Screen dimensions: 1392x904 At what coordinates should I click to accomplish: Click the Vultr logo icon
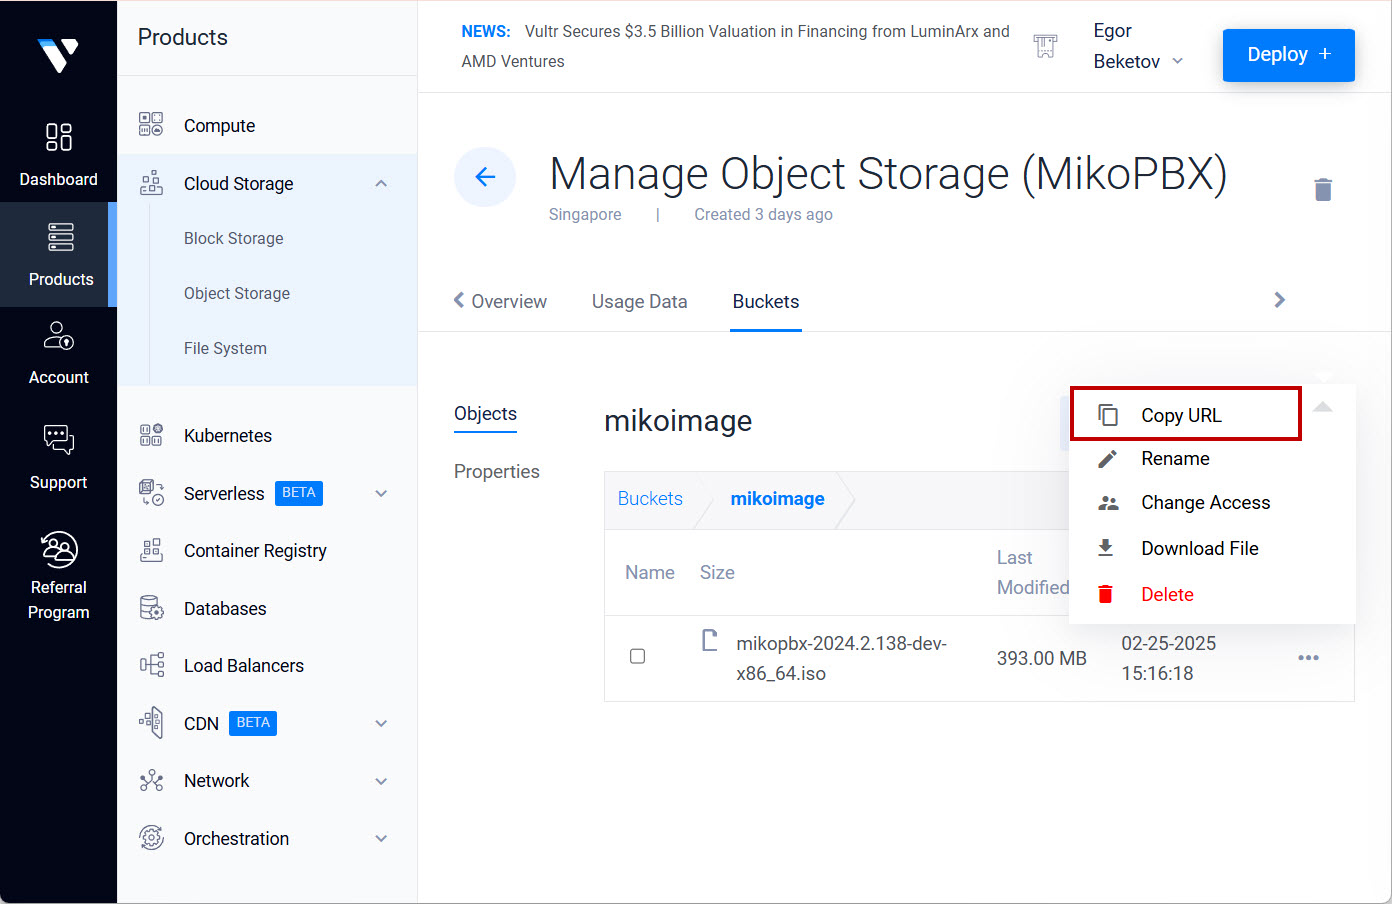pyautogui.click(x=58, y=55)
